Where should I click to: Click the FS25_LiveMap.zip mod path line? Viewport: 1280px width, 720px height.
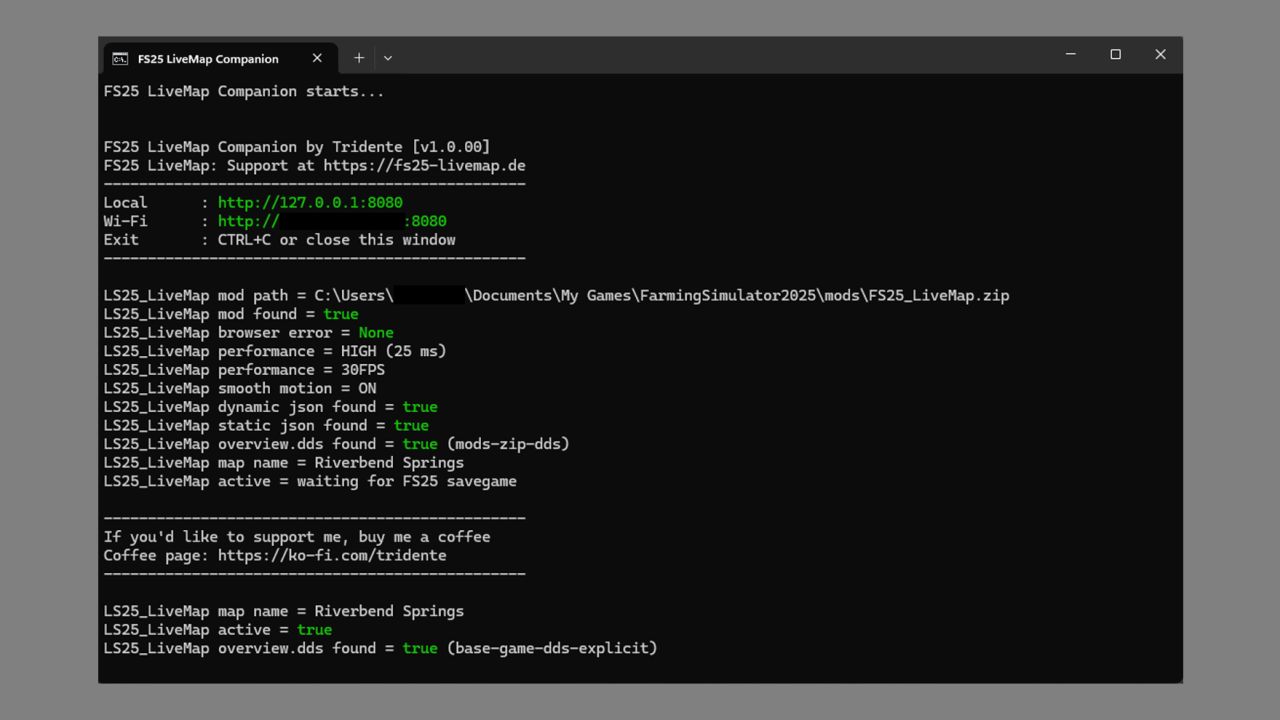click(x=556, y=295)
